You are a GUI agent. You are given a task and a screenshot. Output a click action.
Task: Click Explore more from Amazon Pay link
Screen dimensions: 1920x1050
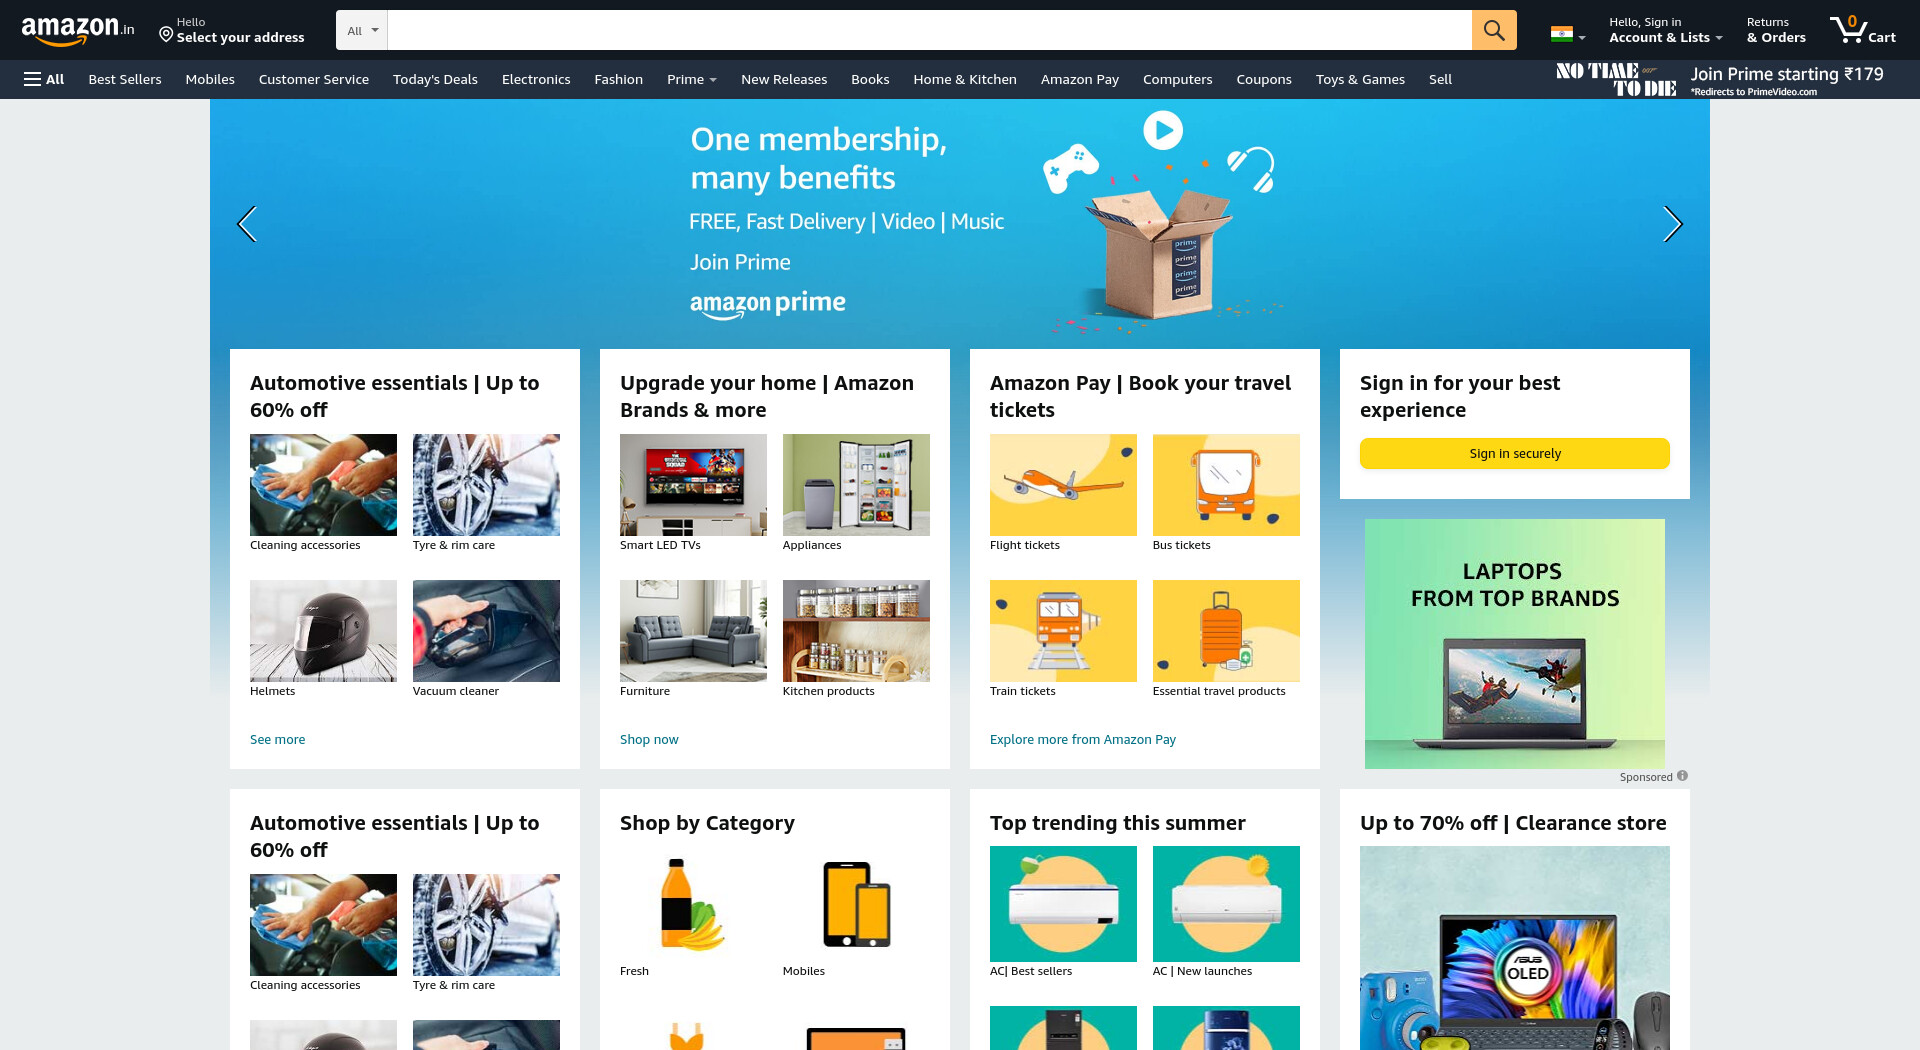[1083, 739]
